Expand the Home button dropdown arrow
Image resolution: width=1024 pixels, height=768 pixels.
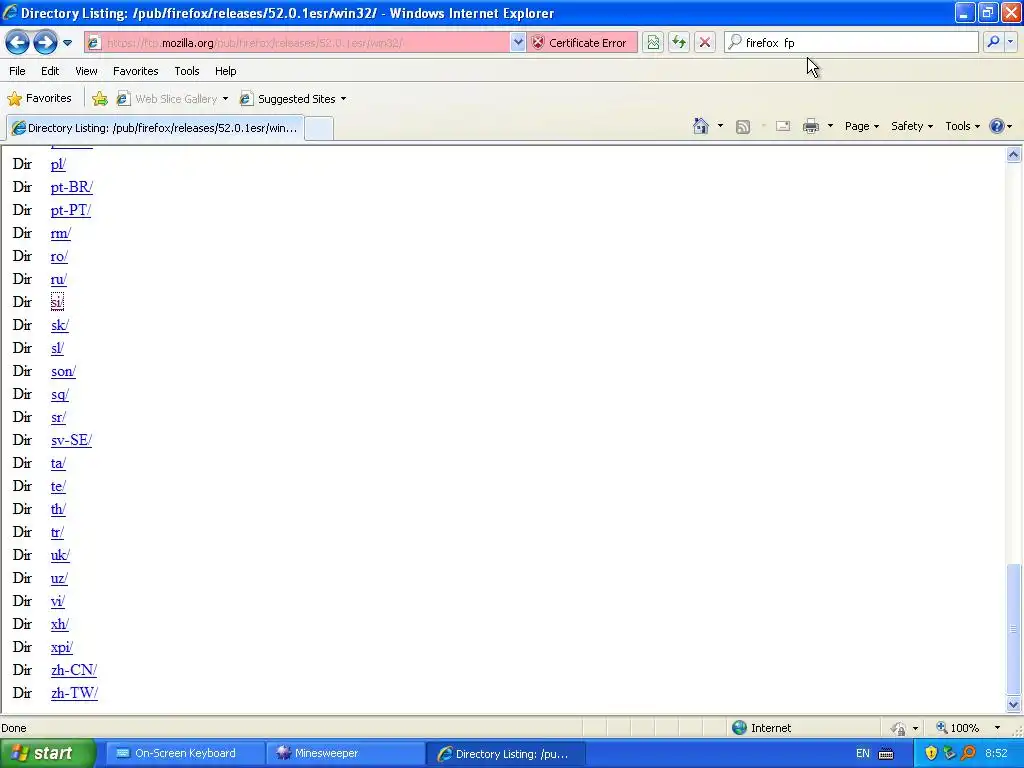tap(720, 126)
